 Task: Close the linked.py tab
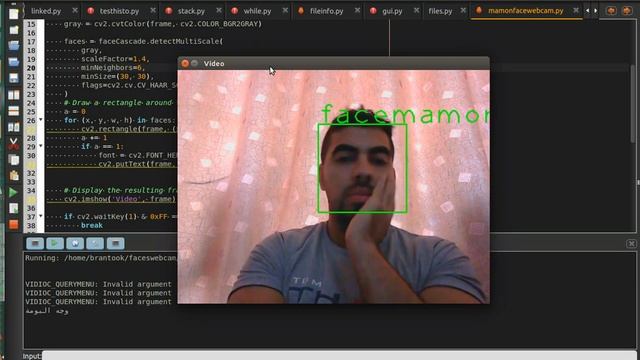[75, 10]
